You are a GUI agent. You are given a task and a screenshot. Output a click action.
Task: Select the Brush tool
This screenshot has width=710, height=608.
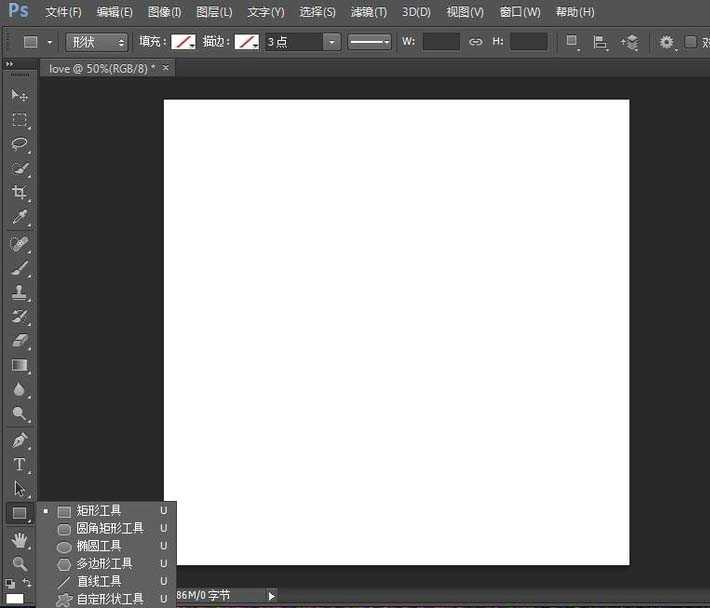19,268
